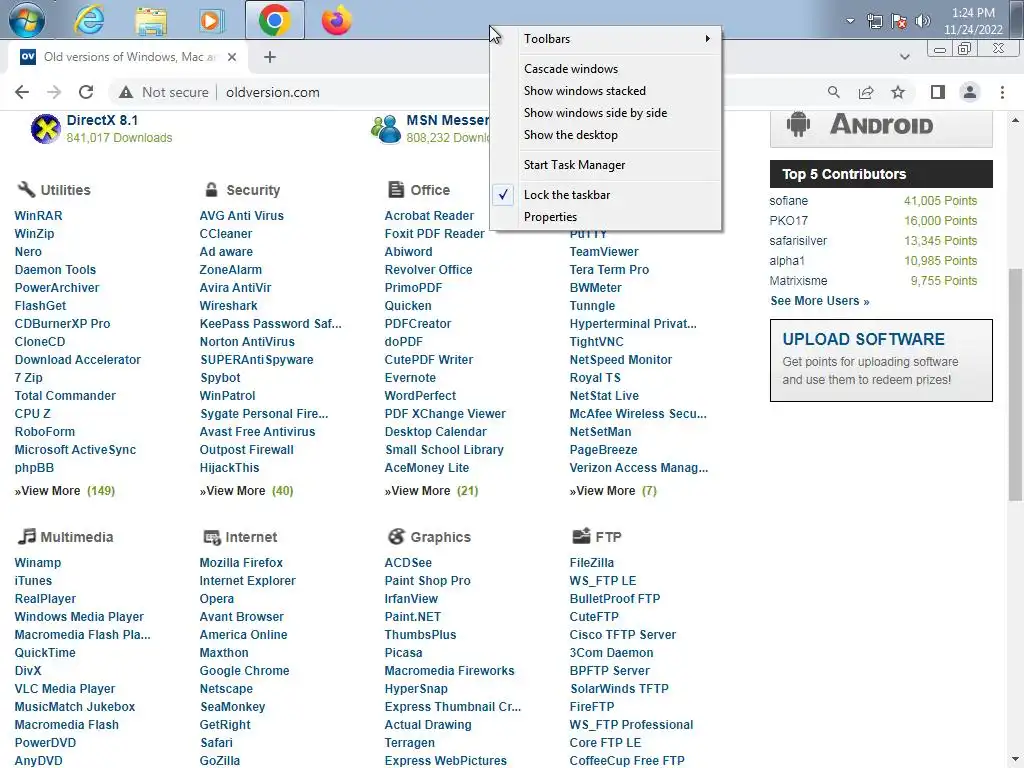The height and width of the screenshot is (768, 1024).
Task: Open contributor sofiane profile
Action: pos(788,201)
